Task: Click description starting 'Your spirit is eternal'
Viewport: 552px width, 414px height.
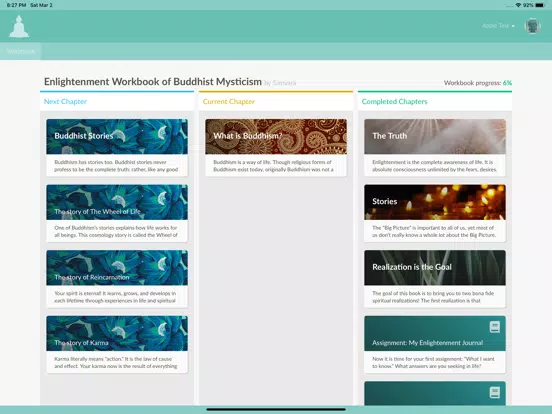Action: [x=115, y=297]
